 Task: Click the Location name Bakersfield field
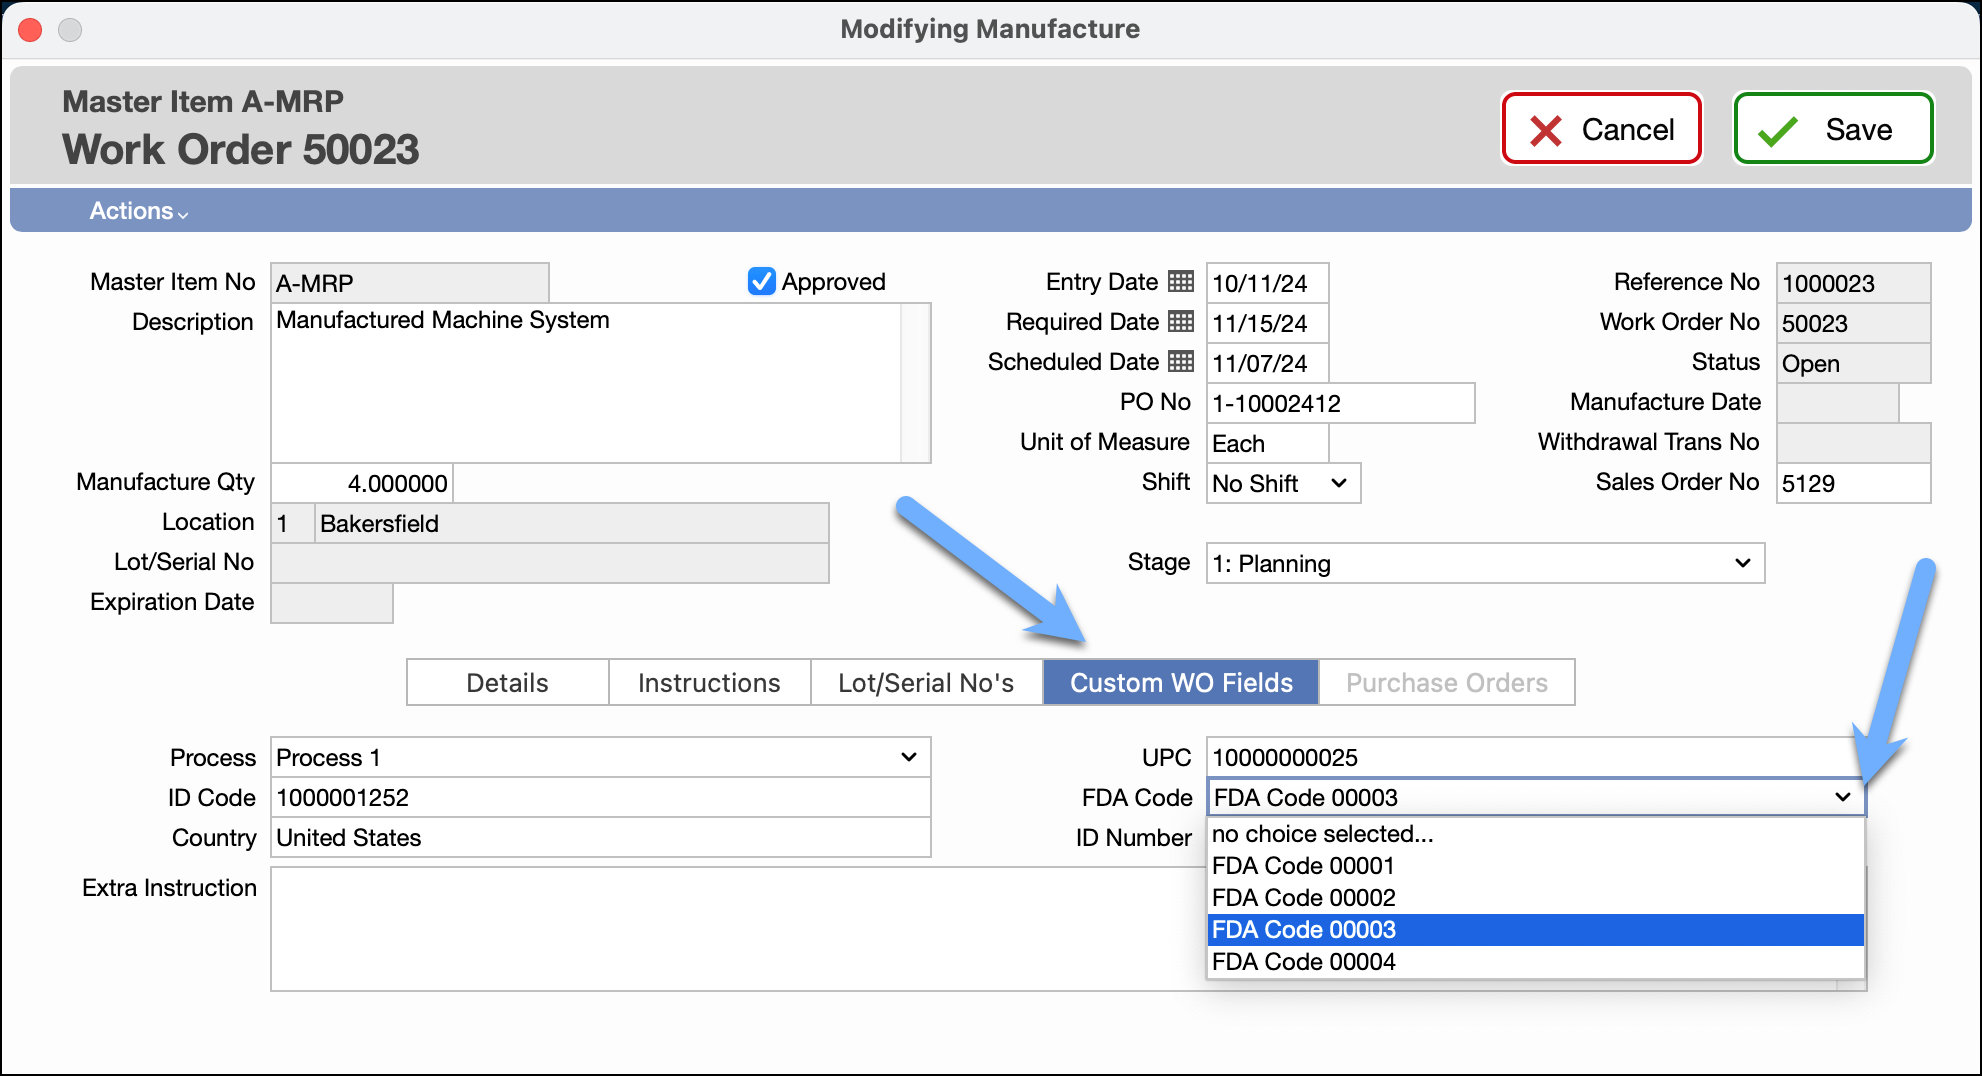pos(572,523)
